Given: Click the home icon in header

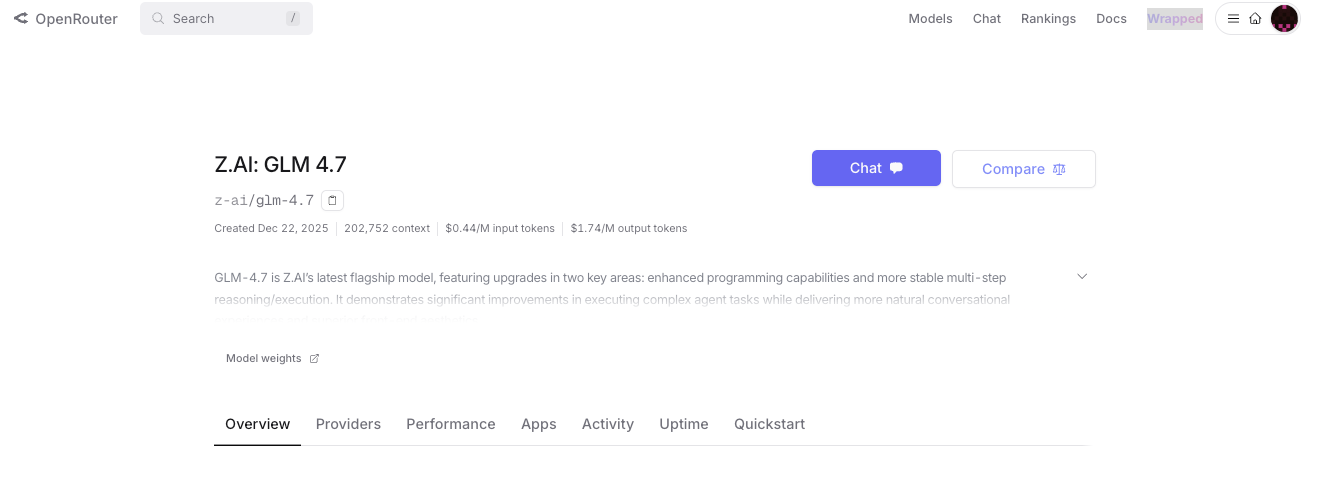Looking at the screenshot, I should point(1255,18).
